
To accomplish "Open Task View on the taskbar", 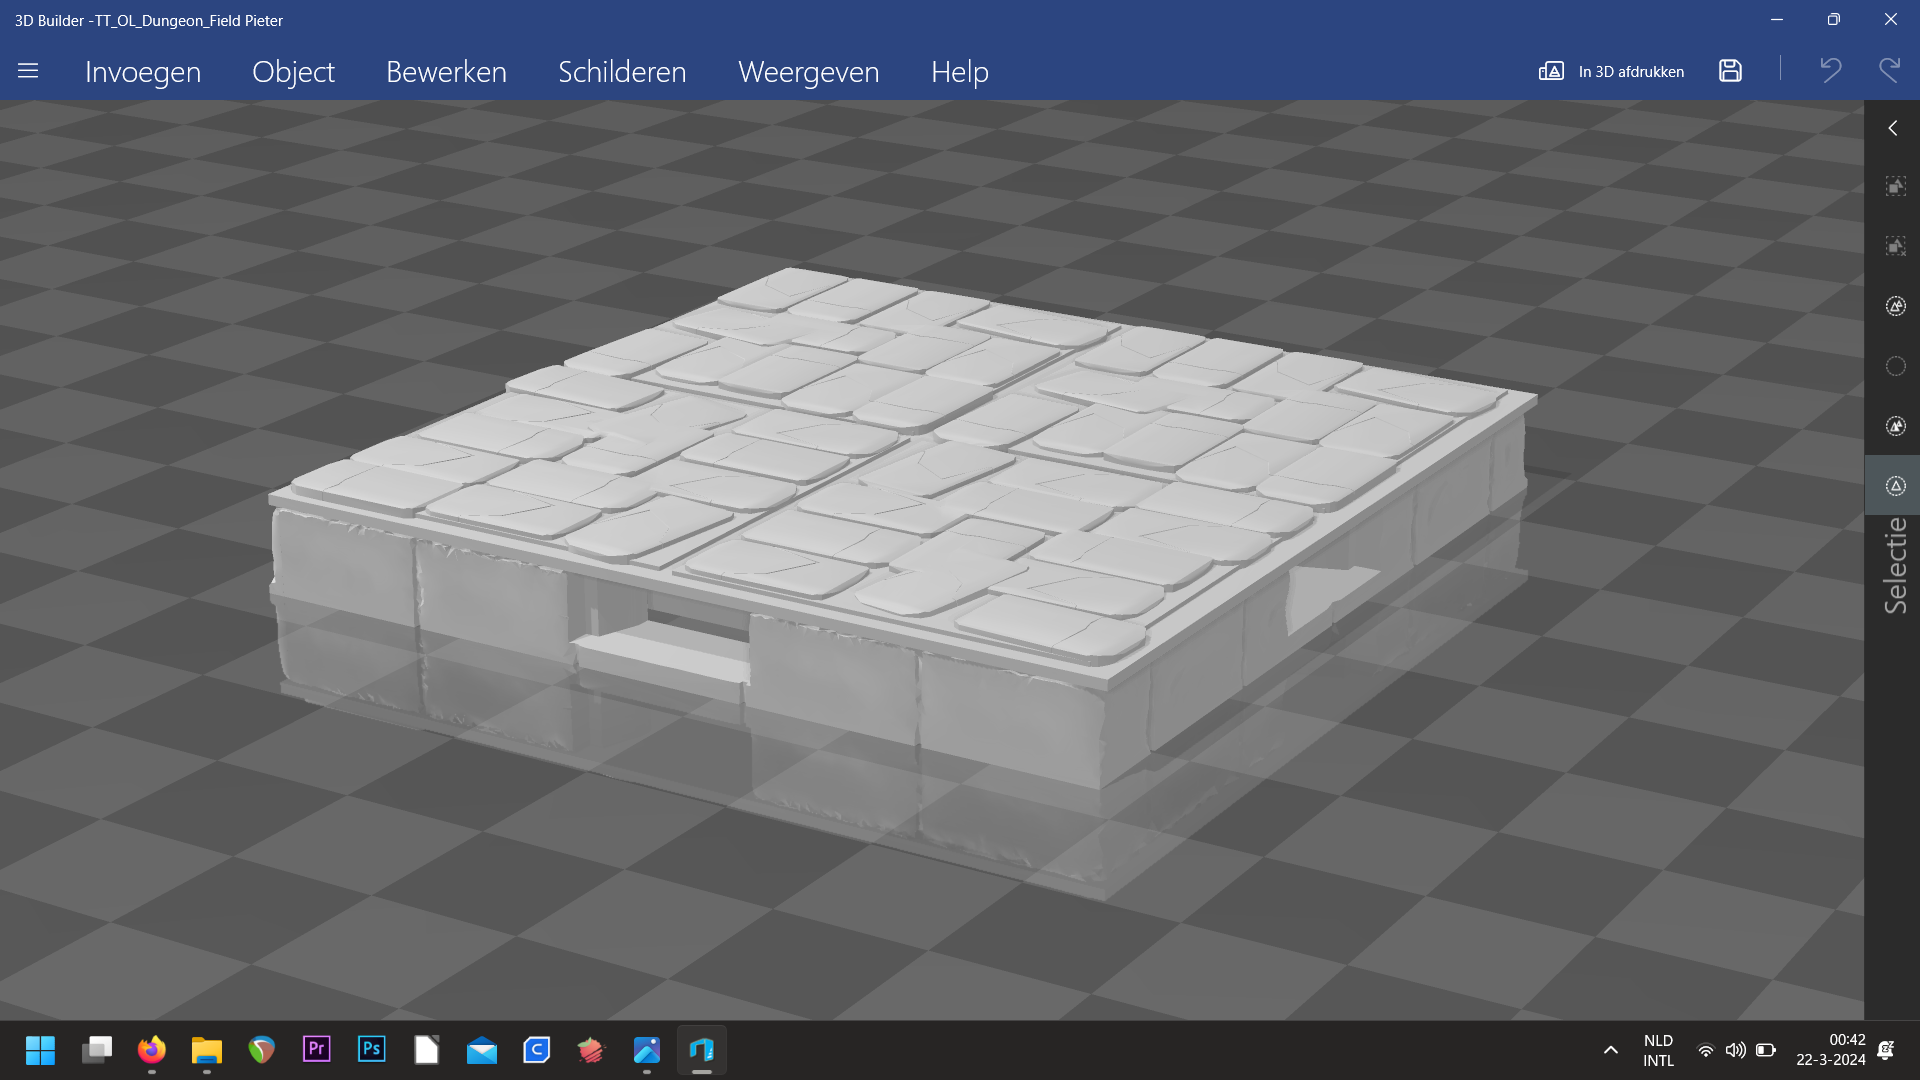I will coord(97,1050).
